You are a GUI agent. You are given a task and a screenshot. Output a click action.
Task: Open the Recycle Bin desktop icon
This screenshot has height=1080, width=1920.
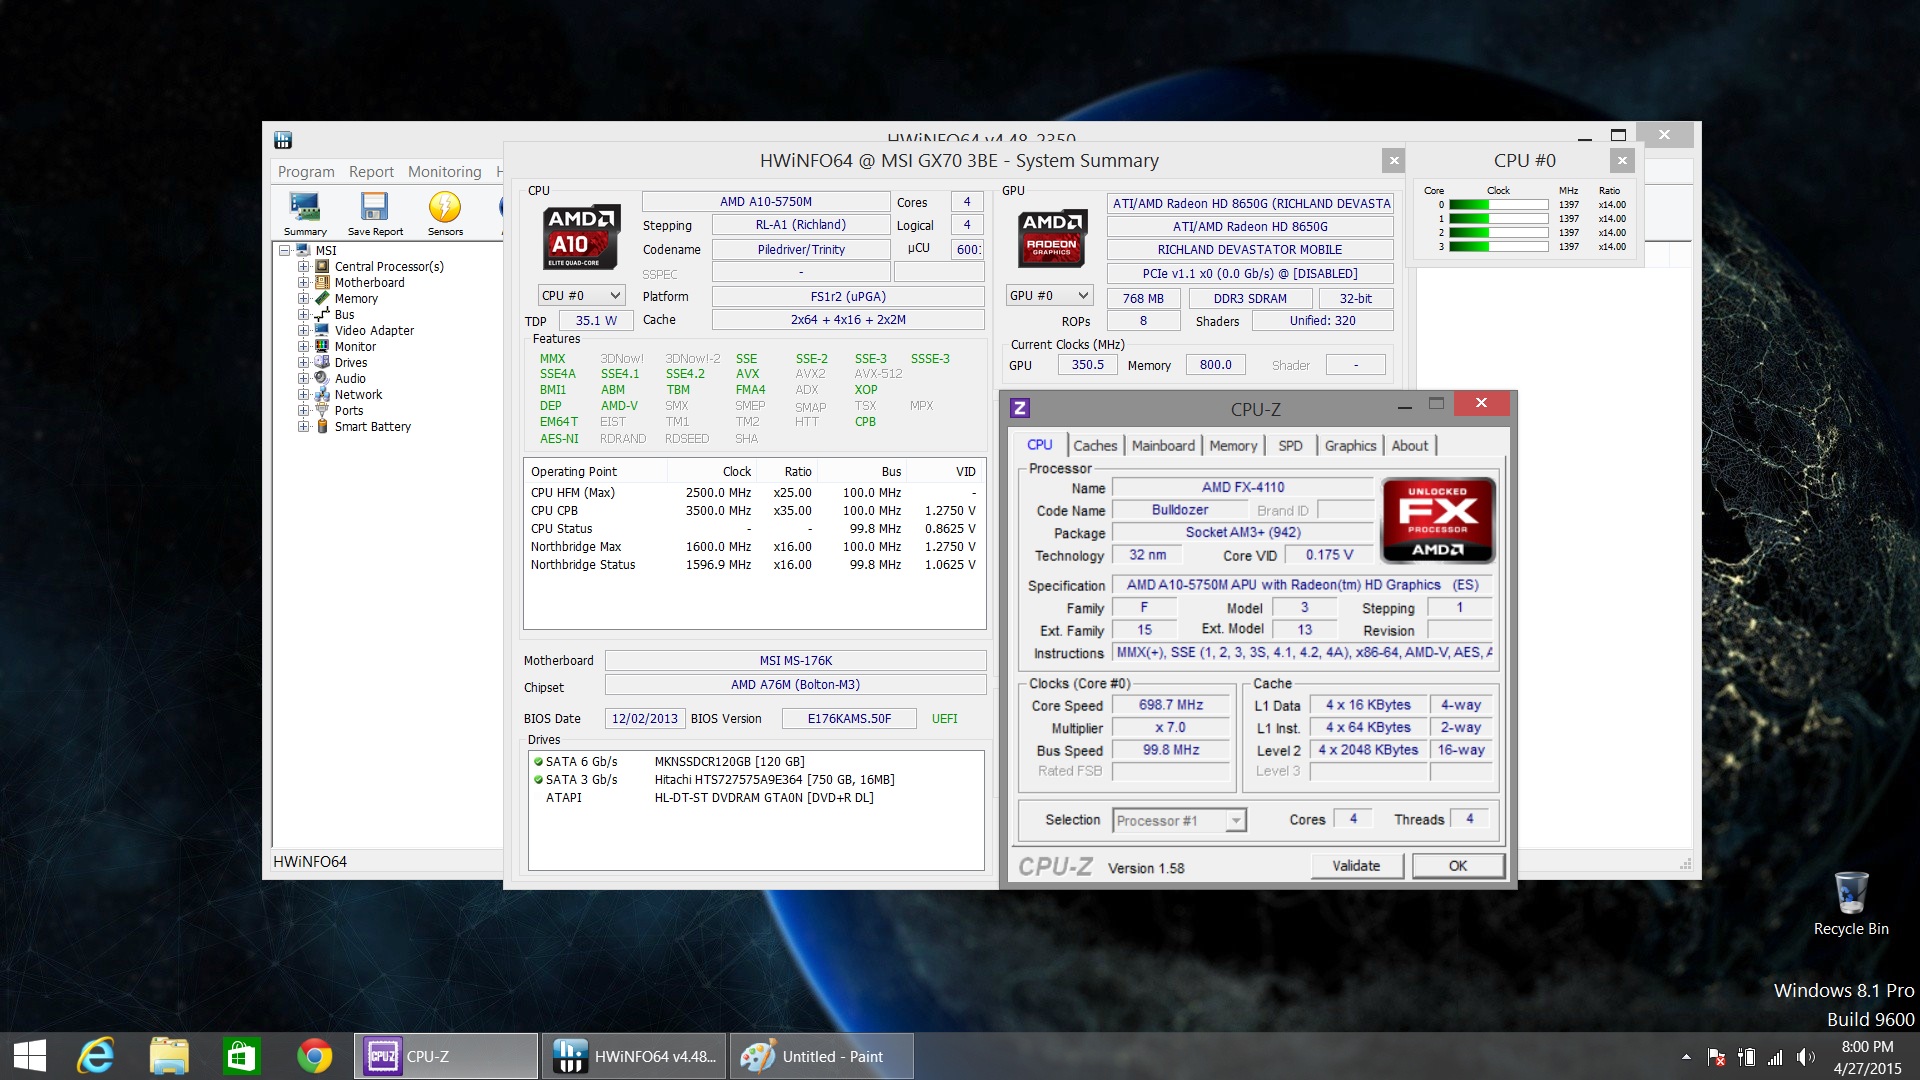[x=1851, y=903]
